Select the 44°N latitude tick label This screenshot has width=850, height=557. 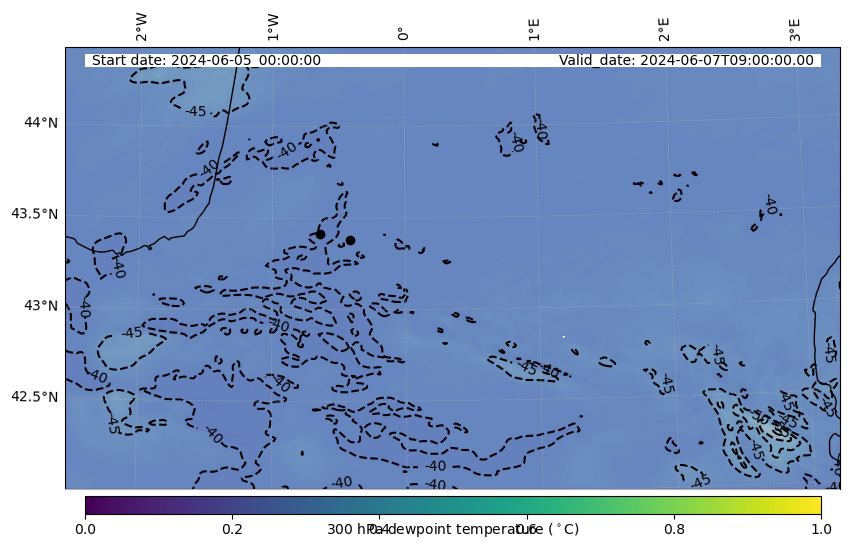pos(41,122)
